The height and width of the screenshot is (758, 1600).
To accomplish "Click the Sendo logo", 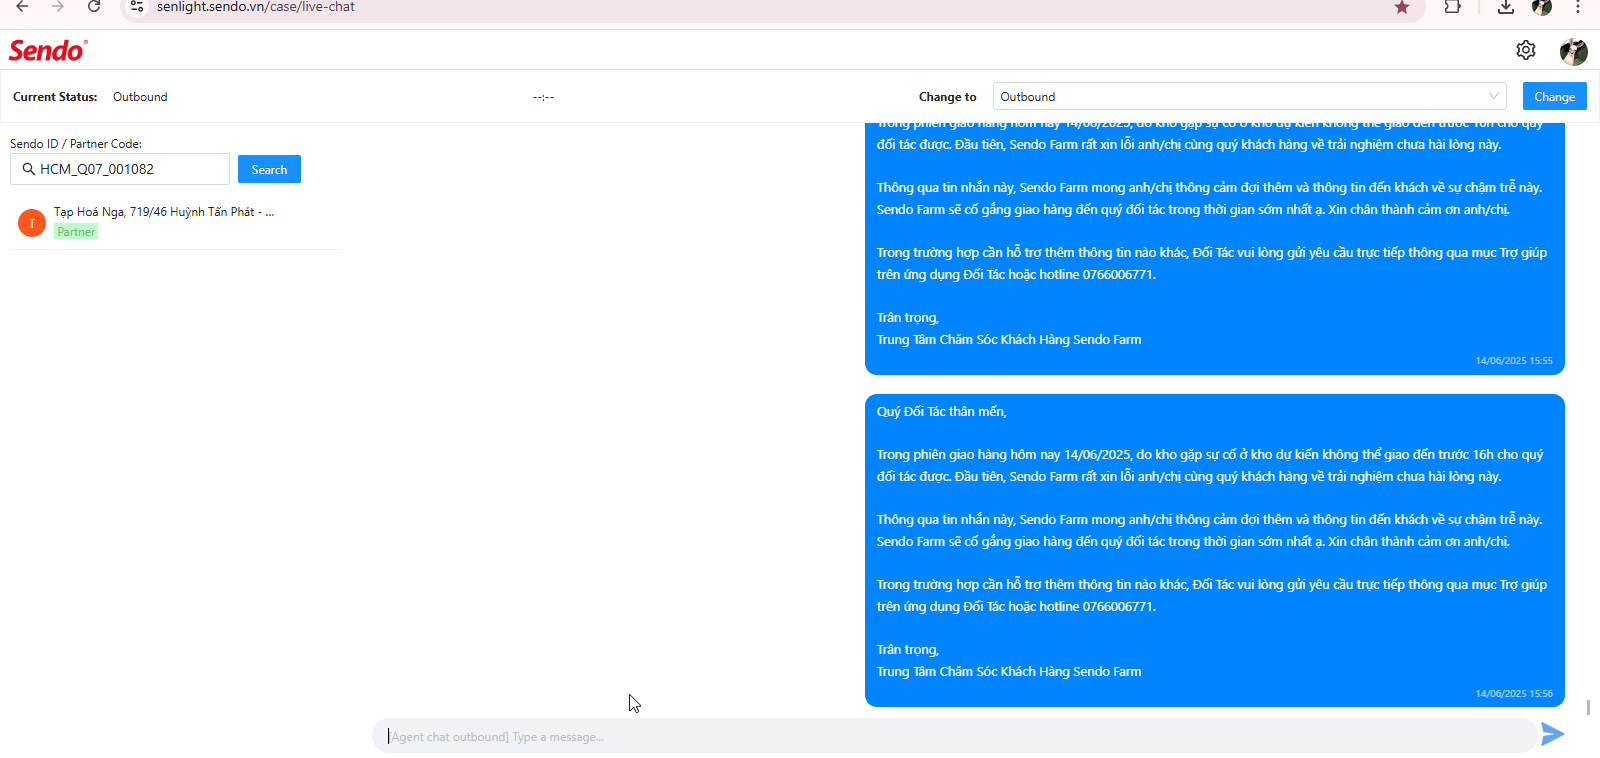I will 48,50.
